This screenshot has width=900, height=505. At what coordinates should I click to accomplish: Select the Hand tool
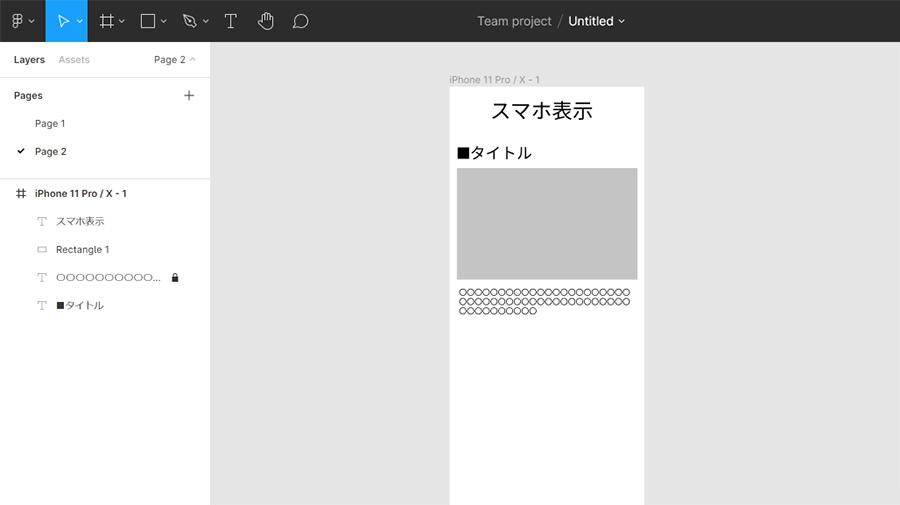point(265,21)
